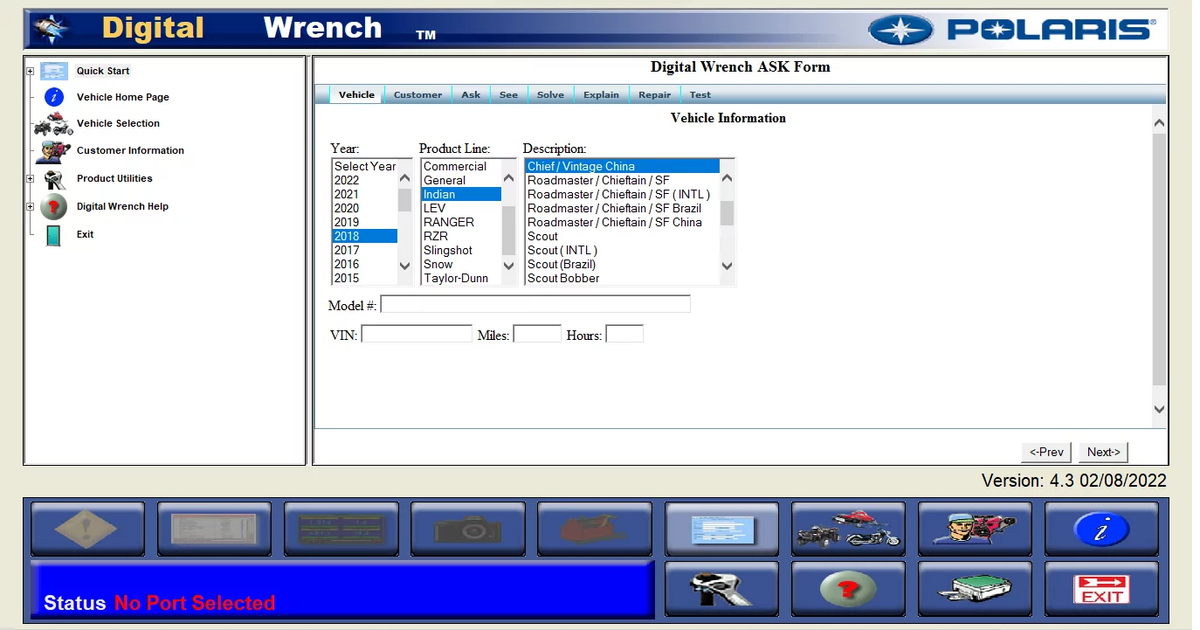Click the EXIT icon at bottom right
The image size is (1200, 630).
[1101, 588]
